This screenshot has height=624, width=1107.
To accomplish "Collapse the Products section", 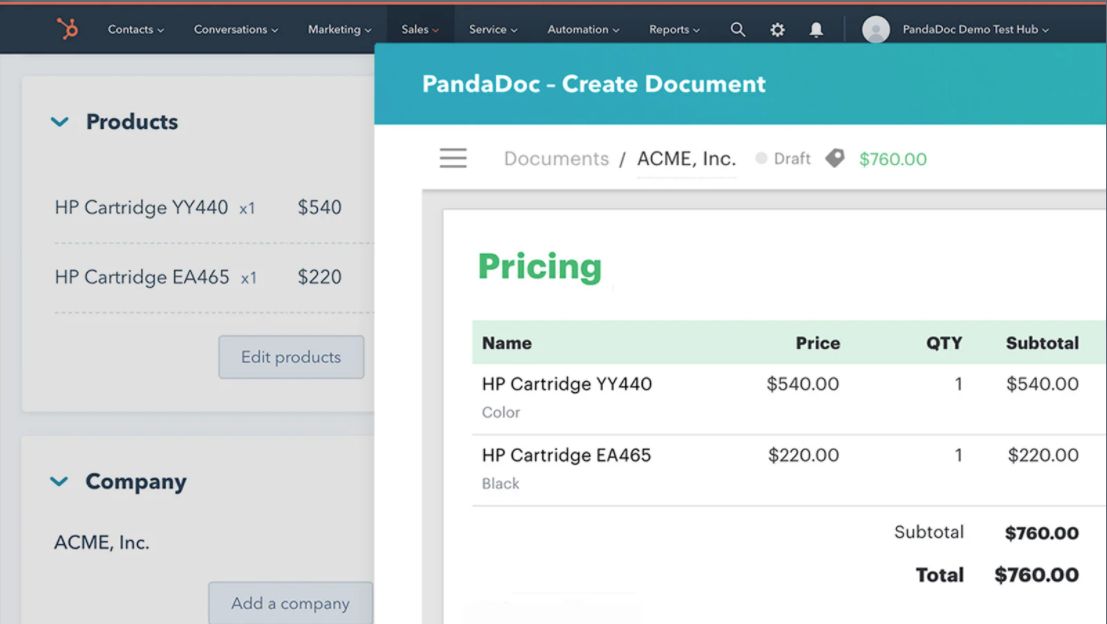I will (x=60, y=122).
